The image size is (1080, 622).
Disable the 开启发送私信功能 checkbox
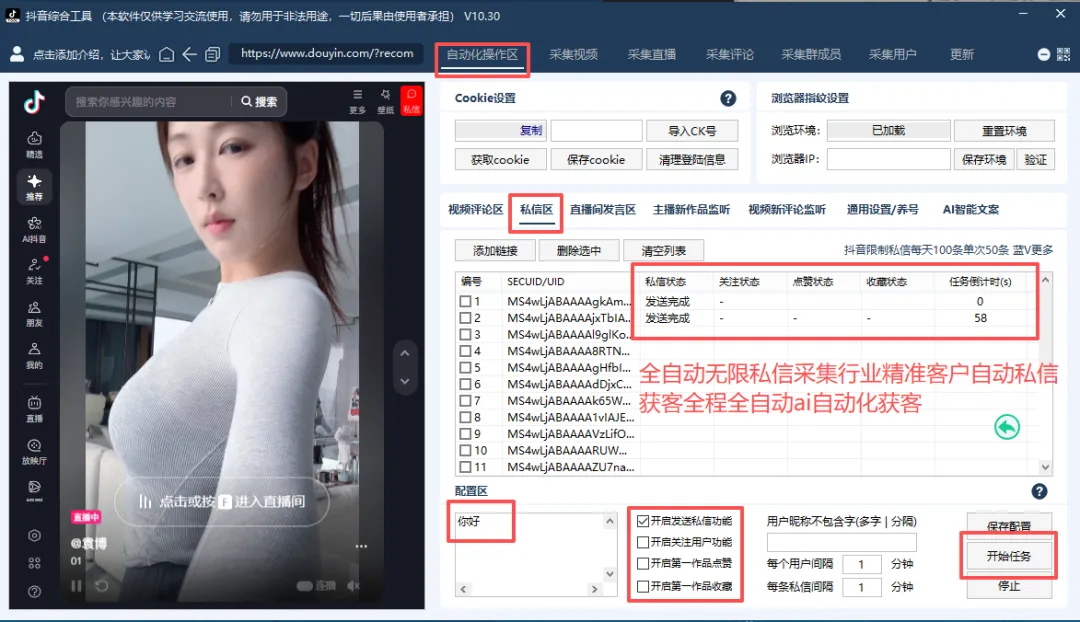click(643, 520)
